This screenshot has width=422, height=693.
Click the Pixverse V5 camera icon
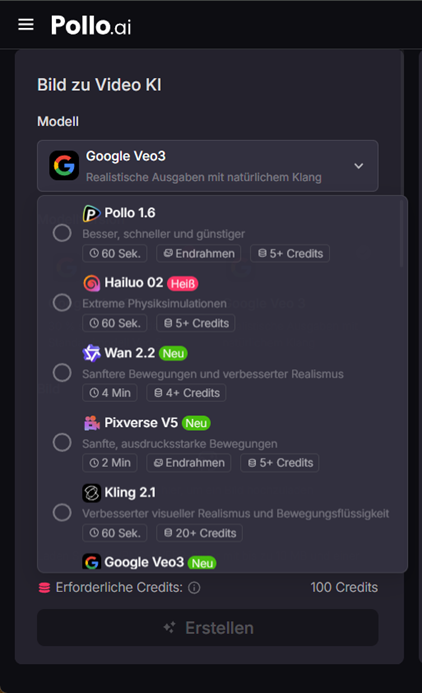point(91,423)
